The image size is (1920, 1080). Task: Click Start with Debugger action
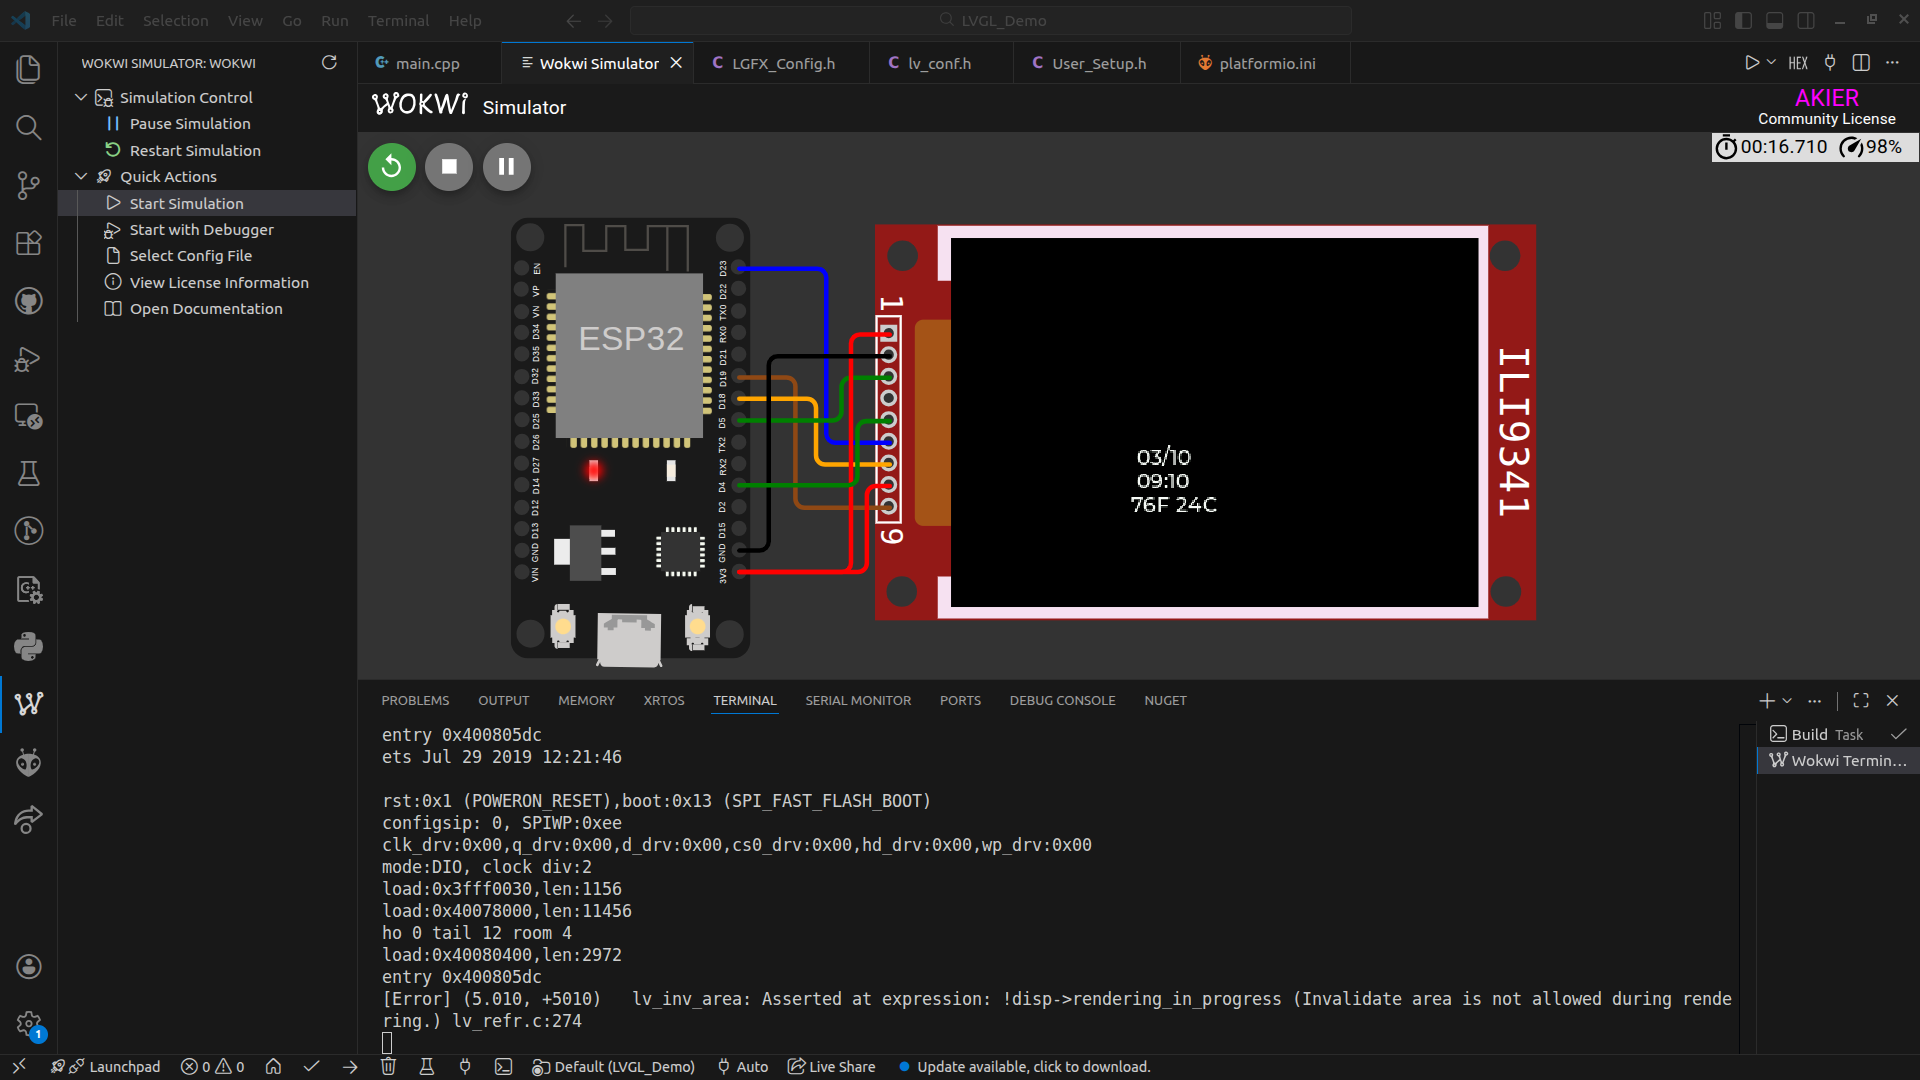(x=201, y=229)
